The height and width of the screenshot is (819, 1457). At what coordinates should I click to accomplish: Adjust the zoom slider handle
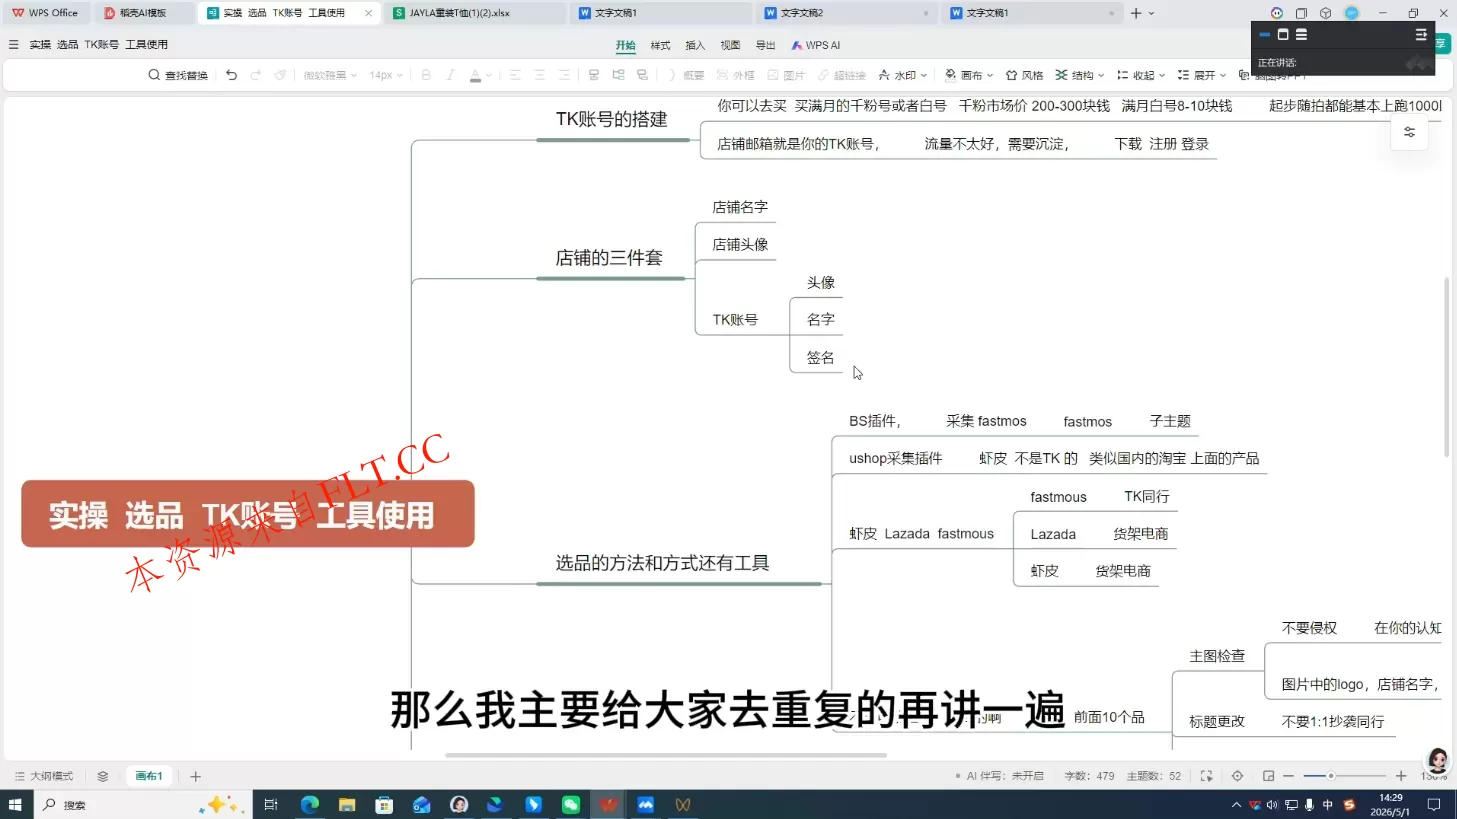click(1331, 776)
